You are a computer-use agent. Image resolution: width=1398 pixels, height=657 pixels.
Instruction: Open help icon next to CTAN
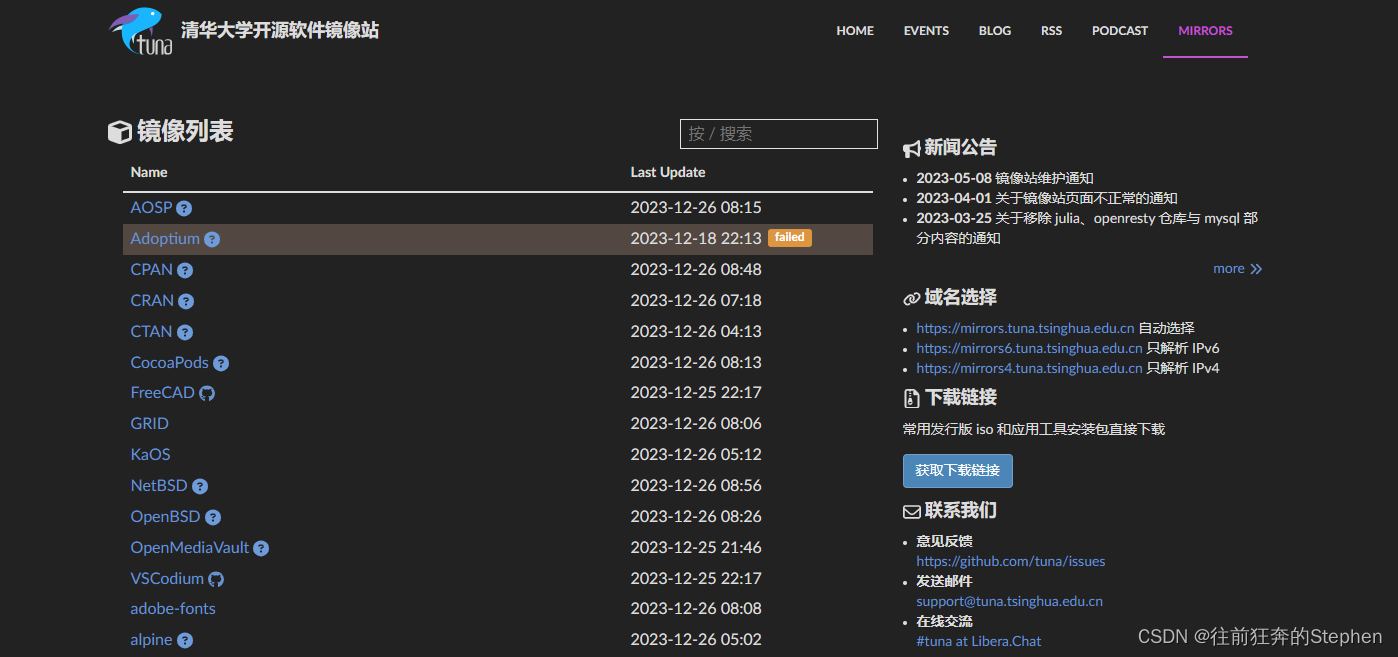click(x=185, y=333)
